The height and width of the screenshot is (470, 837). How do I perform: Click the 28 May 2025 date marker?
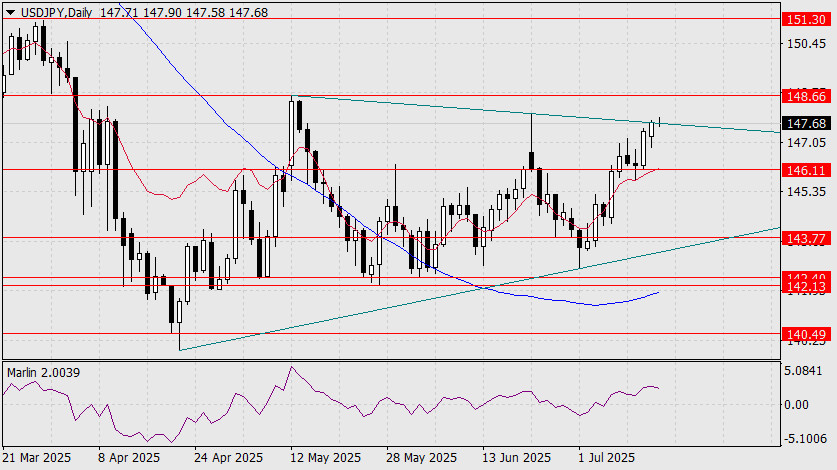[x=422, y=458]
